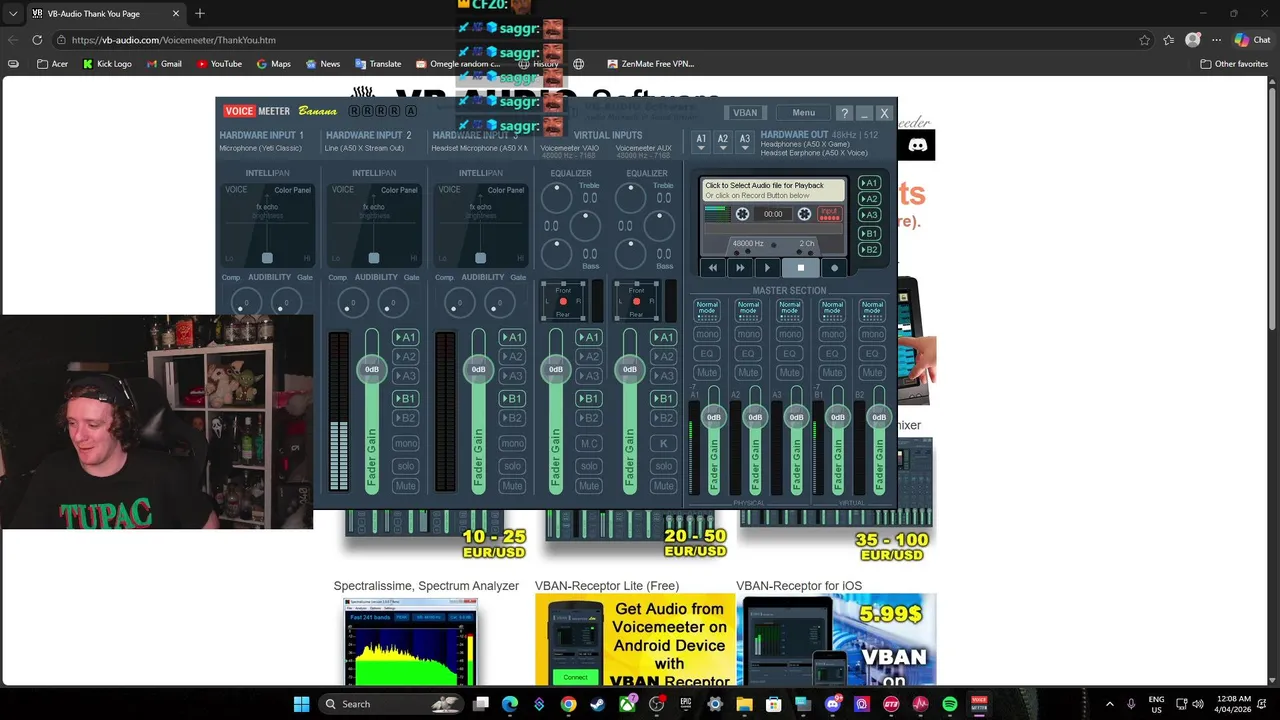This screenshot has height=720, width=1280.
Task: Open Microsoft Store from the taskbar
Action: click(773, 704)
